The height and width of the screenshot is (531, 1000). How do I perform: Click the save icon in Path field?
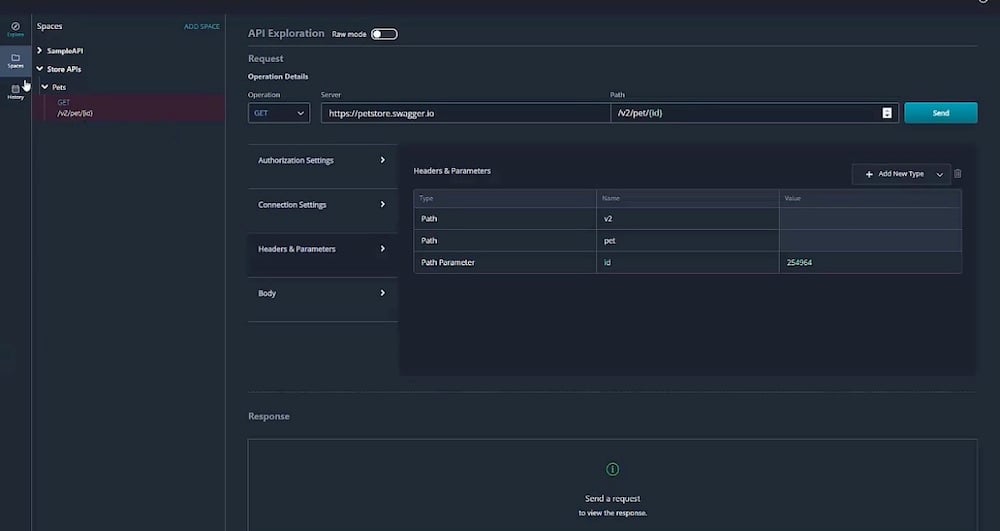tap(887, 113)
